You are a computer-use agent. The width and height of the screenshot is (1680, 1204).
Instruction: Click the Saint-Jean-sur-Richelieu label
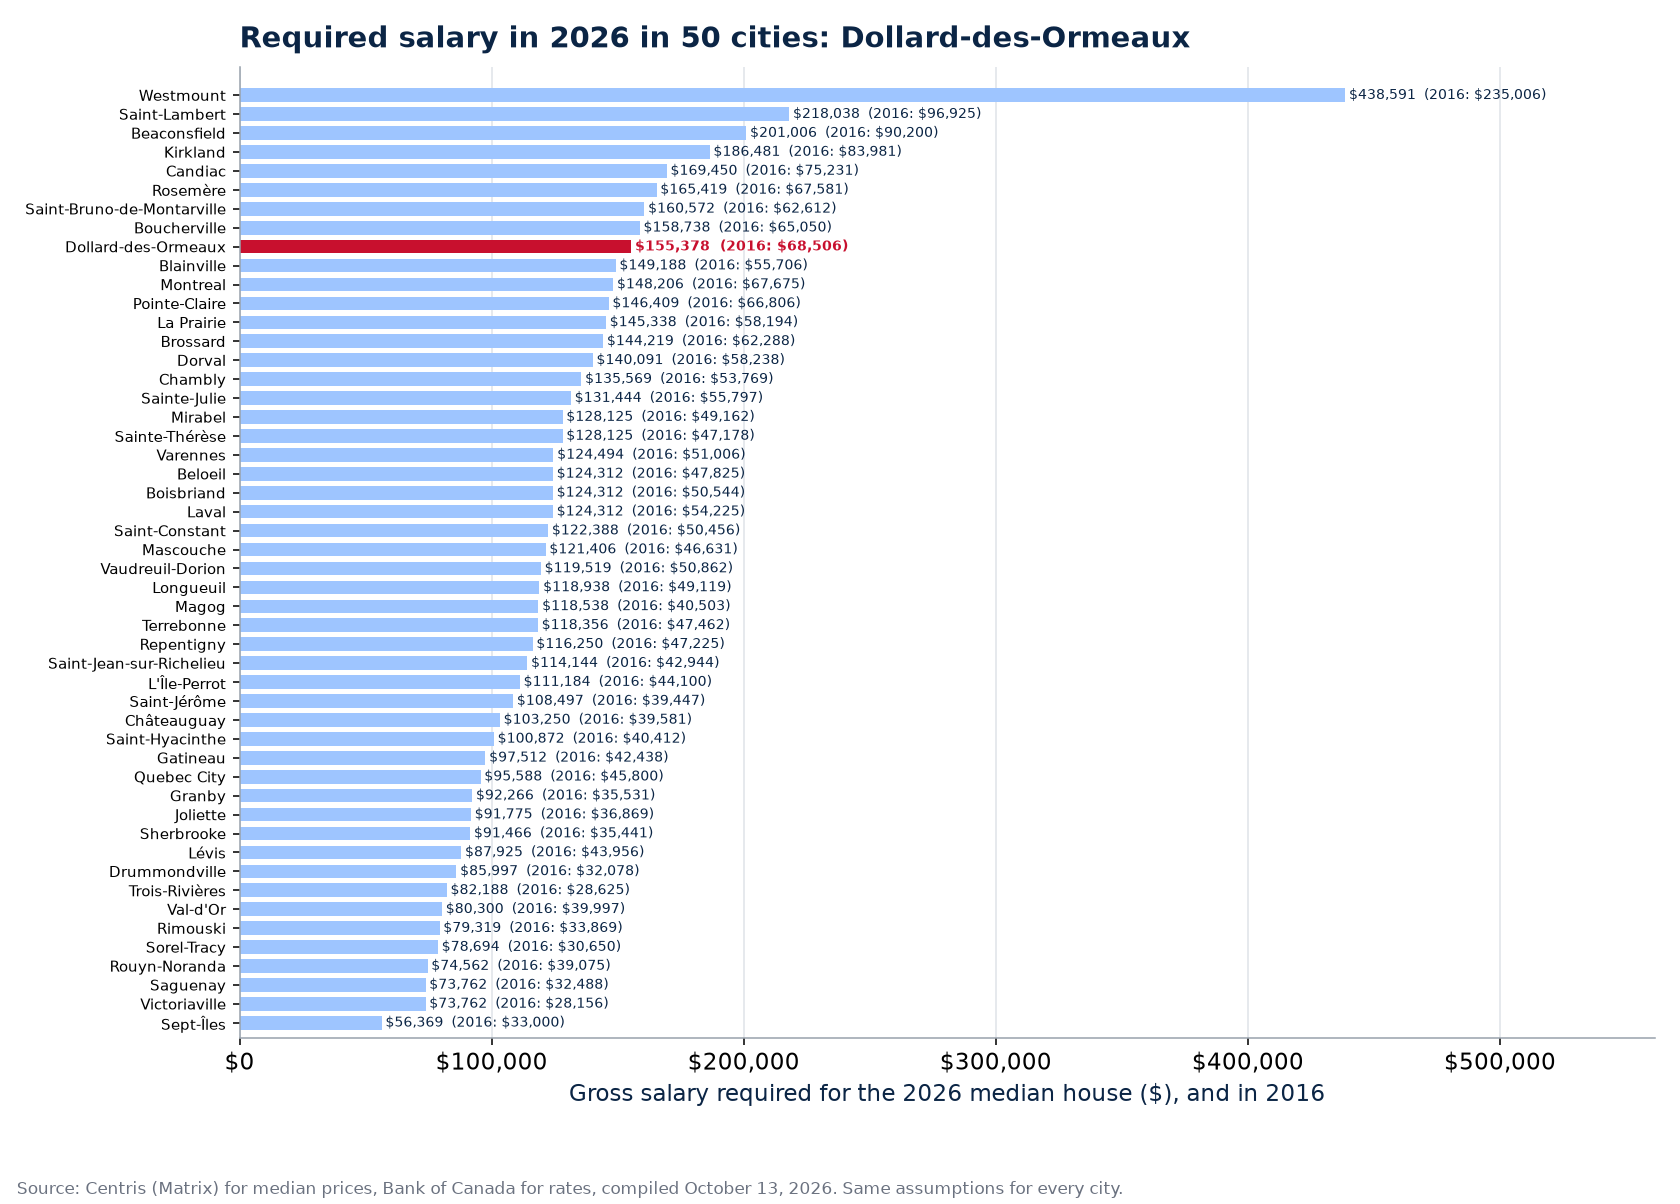pos(137,664)
